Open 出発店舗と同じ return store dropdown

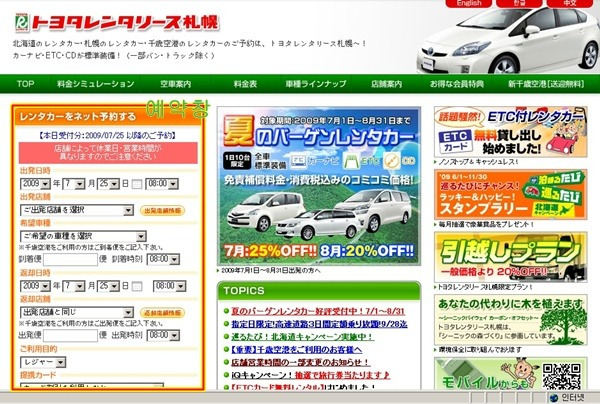point(77,312)
